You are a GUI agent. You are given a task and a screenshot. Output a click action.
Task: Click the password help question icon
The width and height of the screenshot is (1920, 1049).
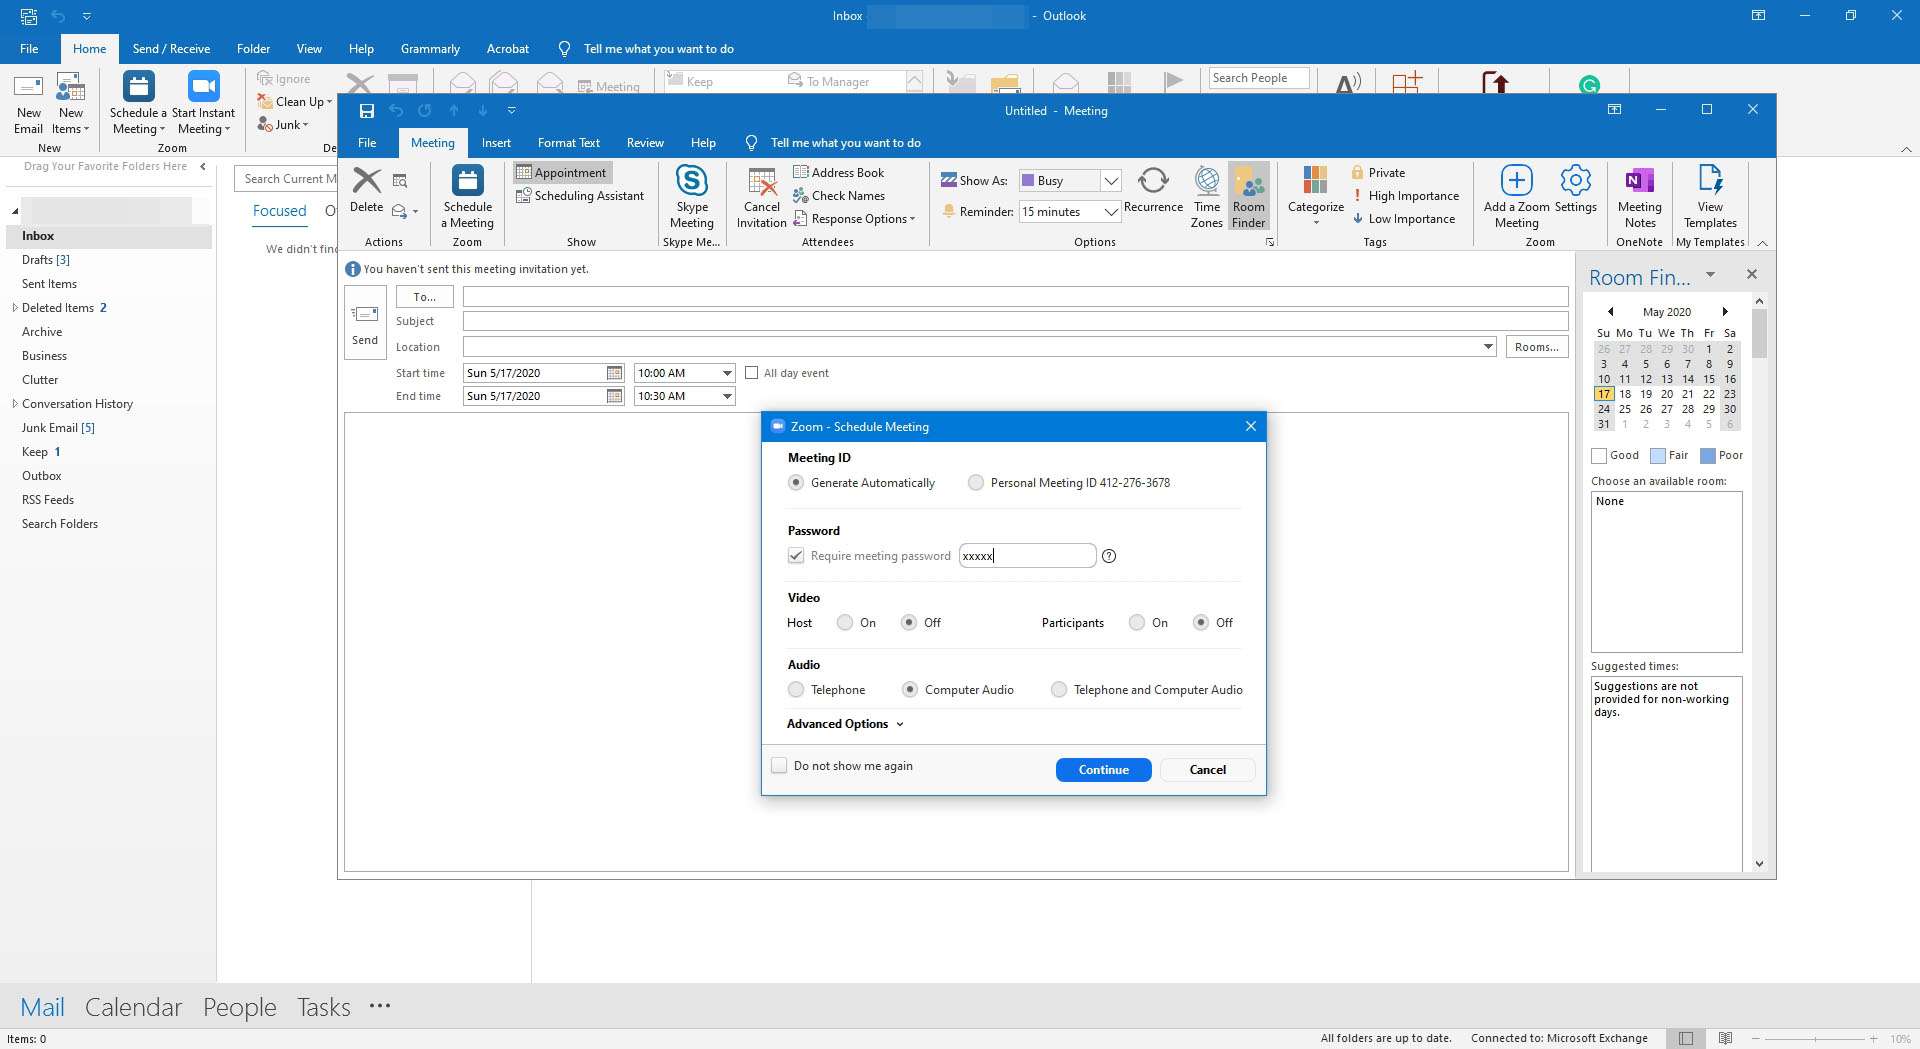click(1109, 556)
